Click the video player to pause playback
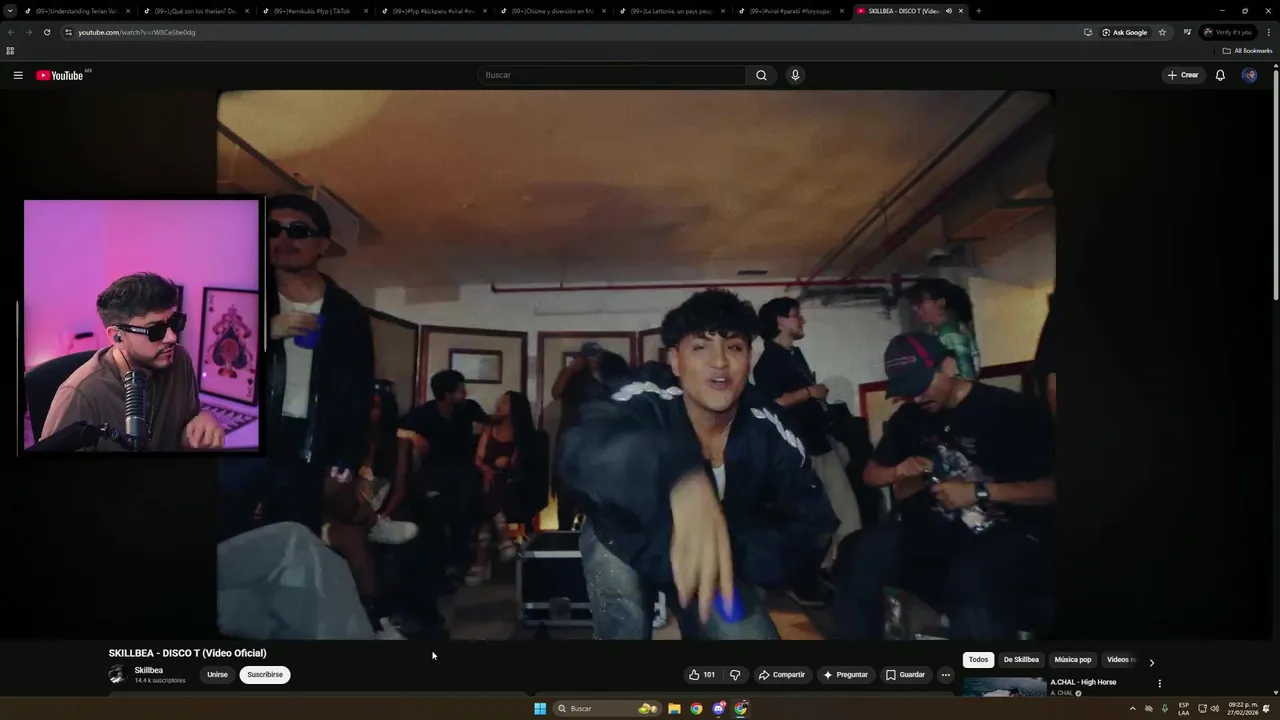1280x720 pixels. tap(635, 365)
